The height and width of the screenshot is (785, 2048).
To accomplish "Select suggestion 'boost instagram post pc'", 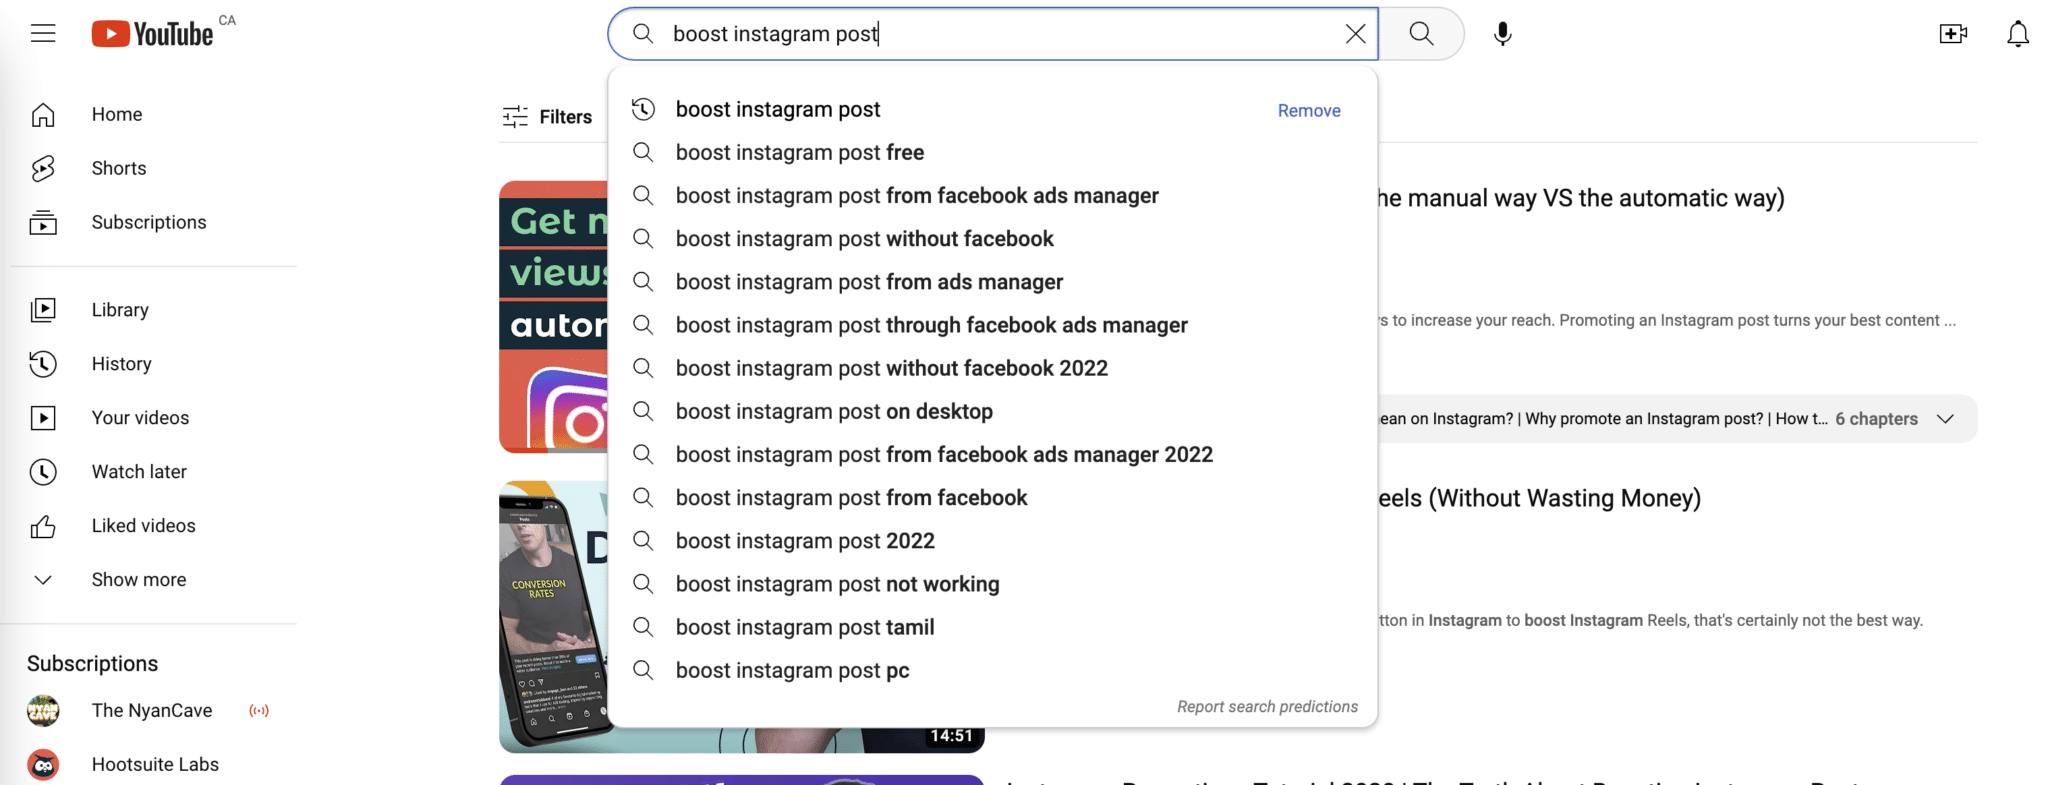I will (992, 670).
